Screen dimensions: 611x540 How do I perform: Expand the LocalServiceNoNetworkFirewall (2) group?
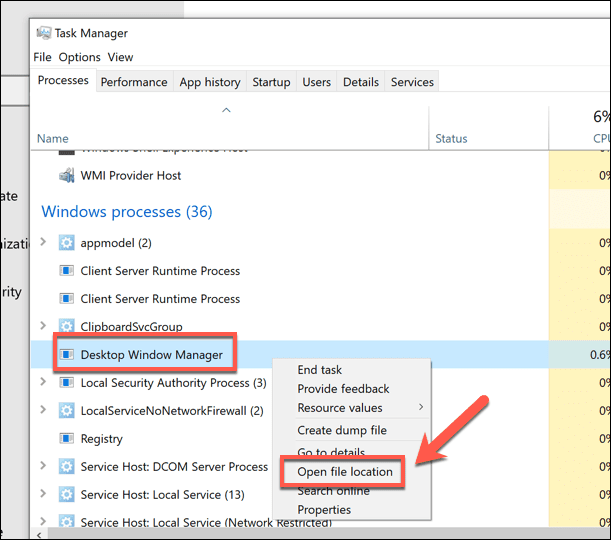pos(43,410)
